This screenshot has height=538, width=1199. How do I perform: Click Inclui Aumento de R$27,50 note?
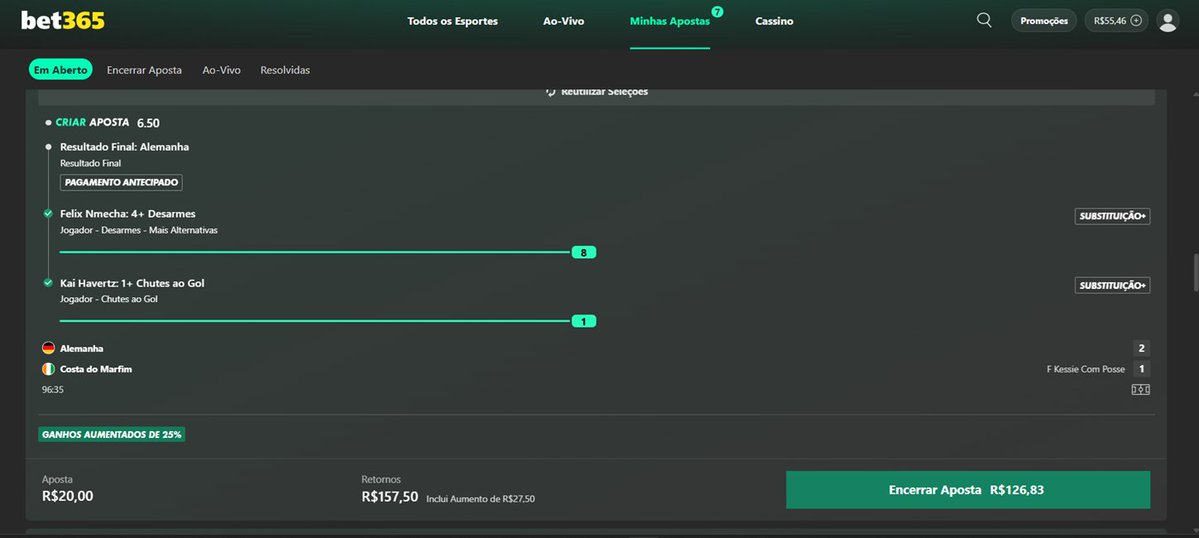[481, 499]
